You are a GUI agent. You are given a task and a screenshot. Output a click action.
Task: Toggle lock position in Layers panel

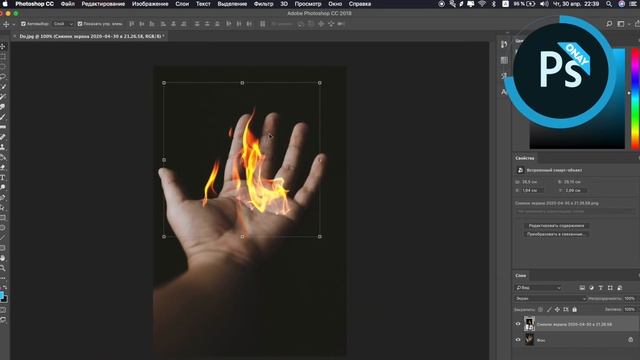point(557,309)
